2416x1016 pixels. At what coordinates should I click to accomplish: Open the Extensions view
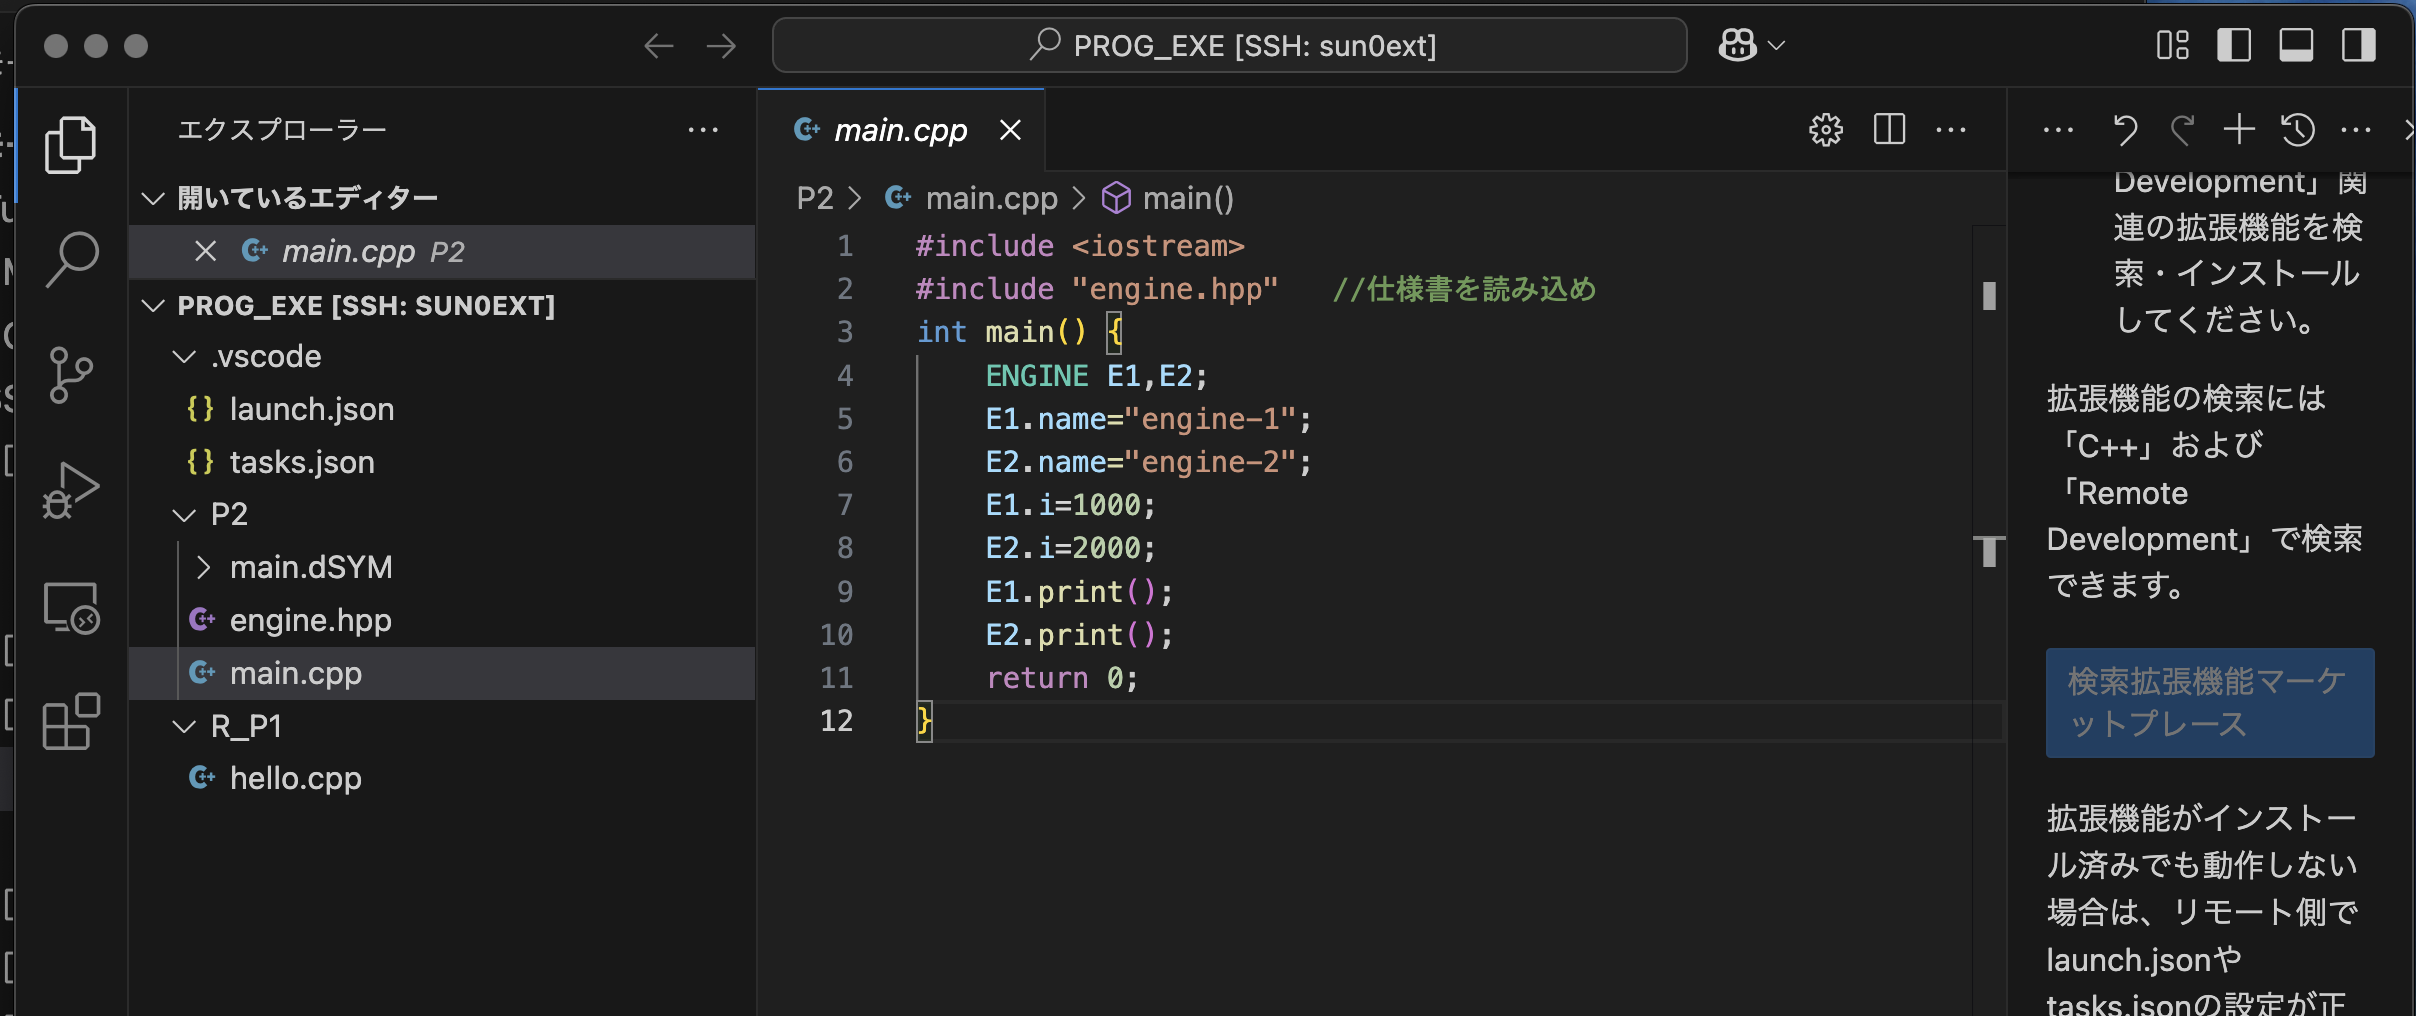71,721
